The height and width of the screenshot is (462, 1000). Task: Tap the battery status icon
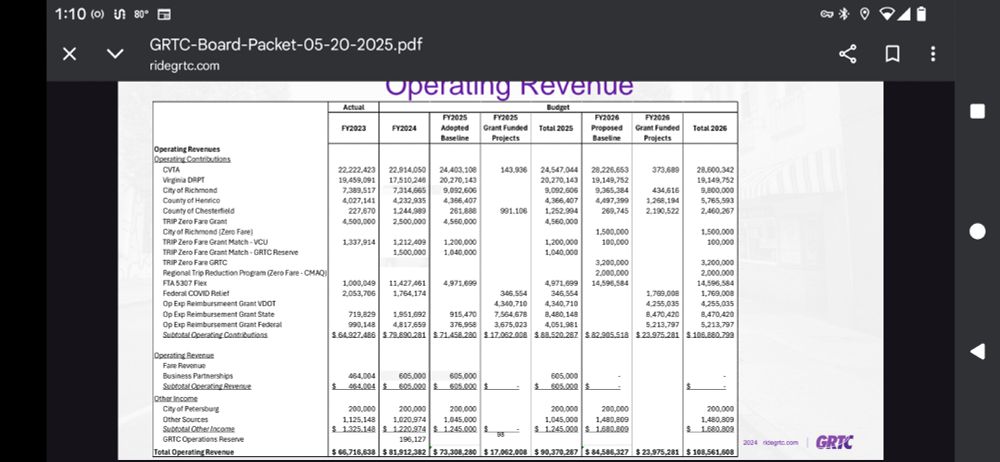coord(921,14)
